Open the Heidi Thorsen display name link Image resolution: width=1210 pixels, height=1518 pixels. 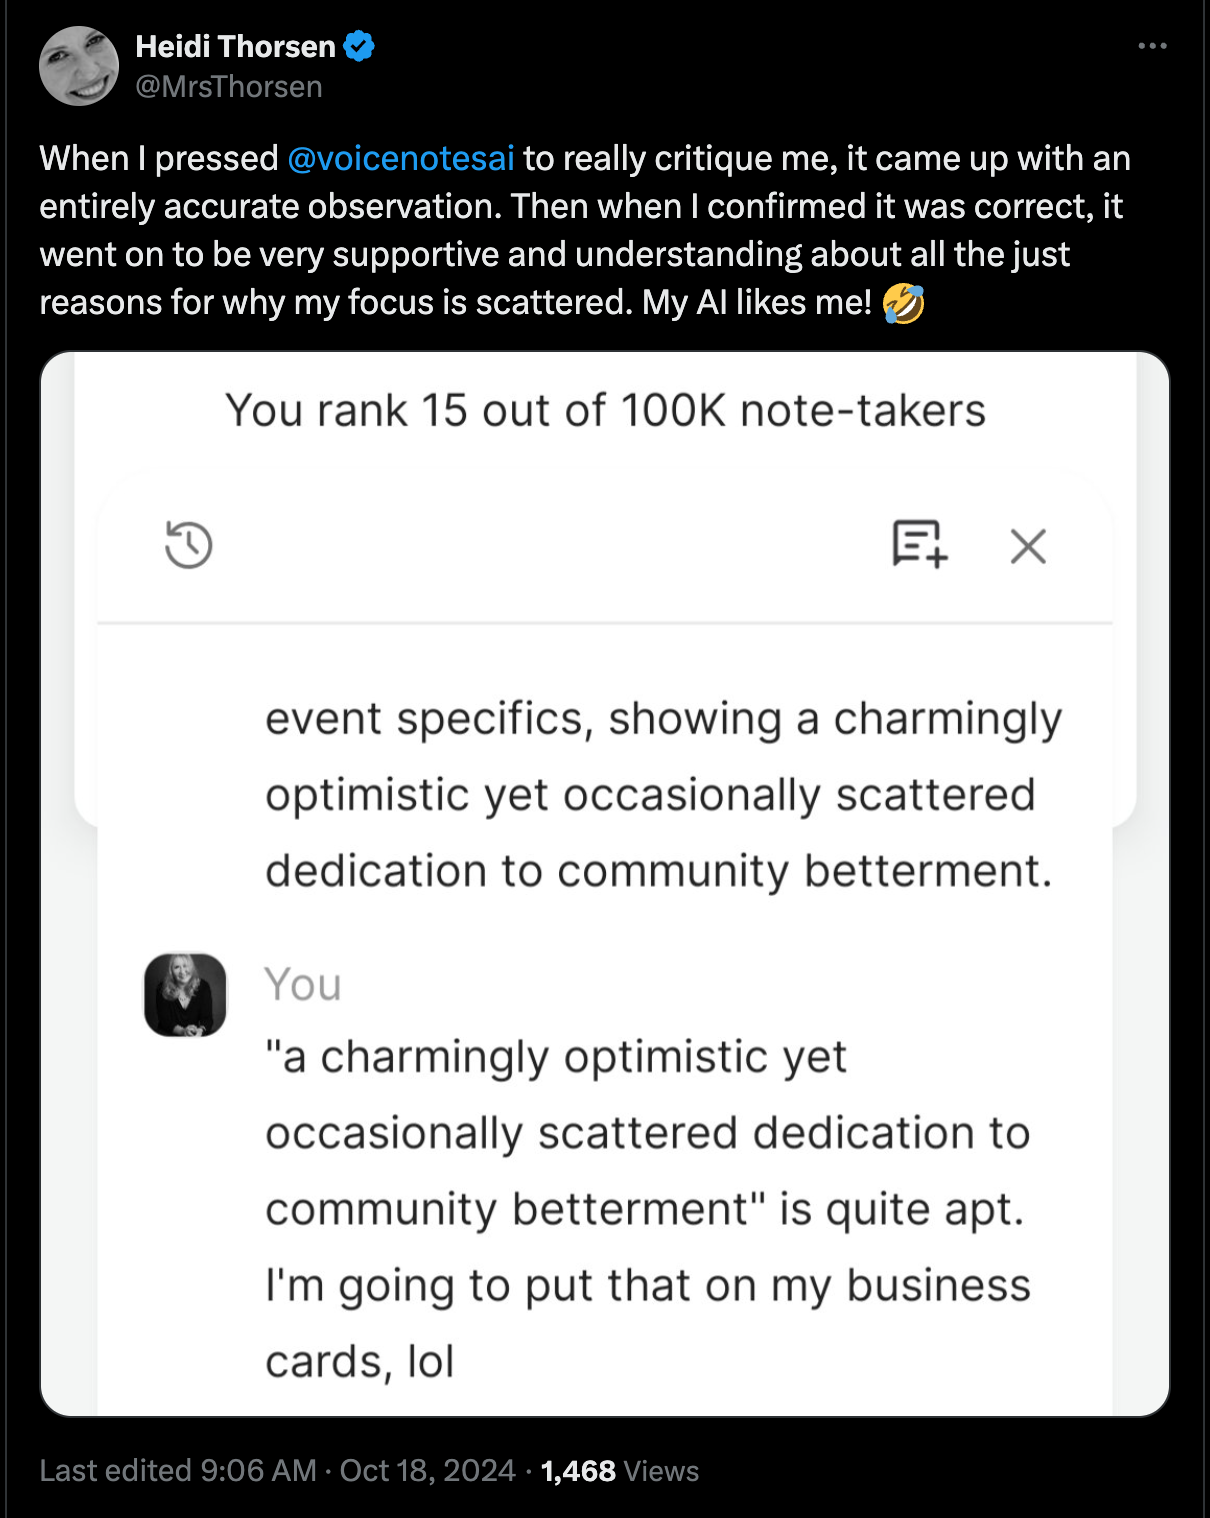[x=235, y=46]
